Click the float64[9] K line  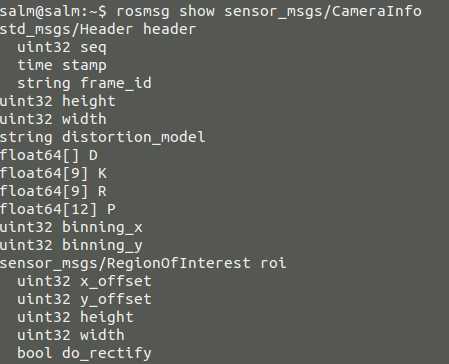pyautogui.click(x=53, y=173)
